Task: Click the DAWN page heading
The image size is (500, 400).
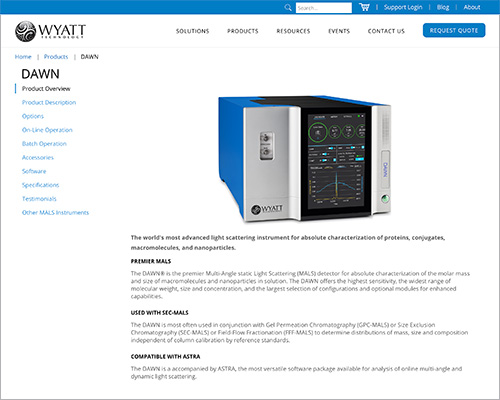Action: [x=40, y=74]
